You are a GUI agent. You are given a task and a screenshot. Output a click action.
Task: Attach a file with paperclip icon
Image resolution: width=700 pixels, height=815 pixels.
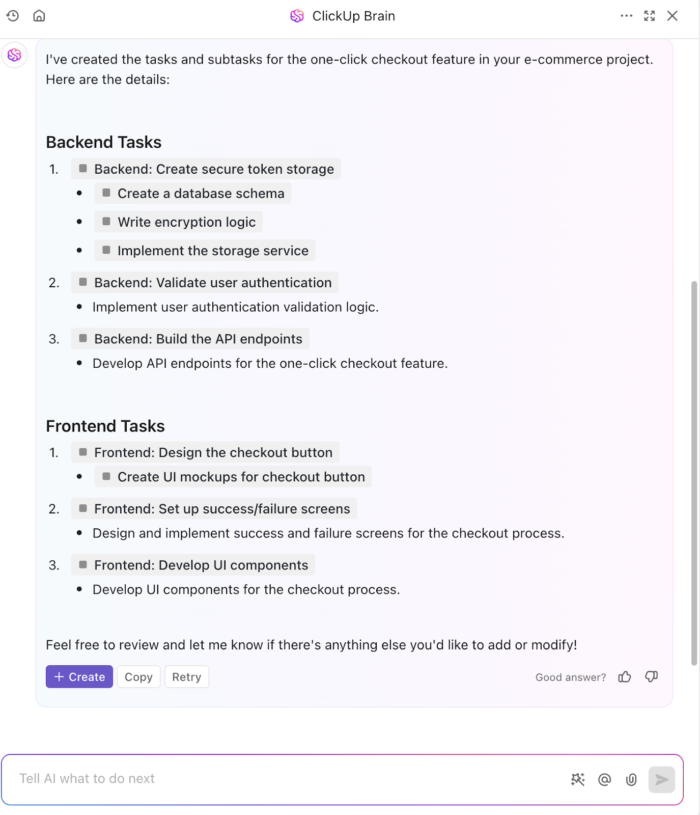pyautogui.click(x=631, y=779)
